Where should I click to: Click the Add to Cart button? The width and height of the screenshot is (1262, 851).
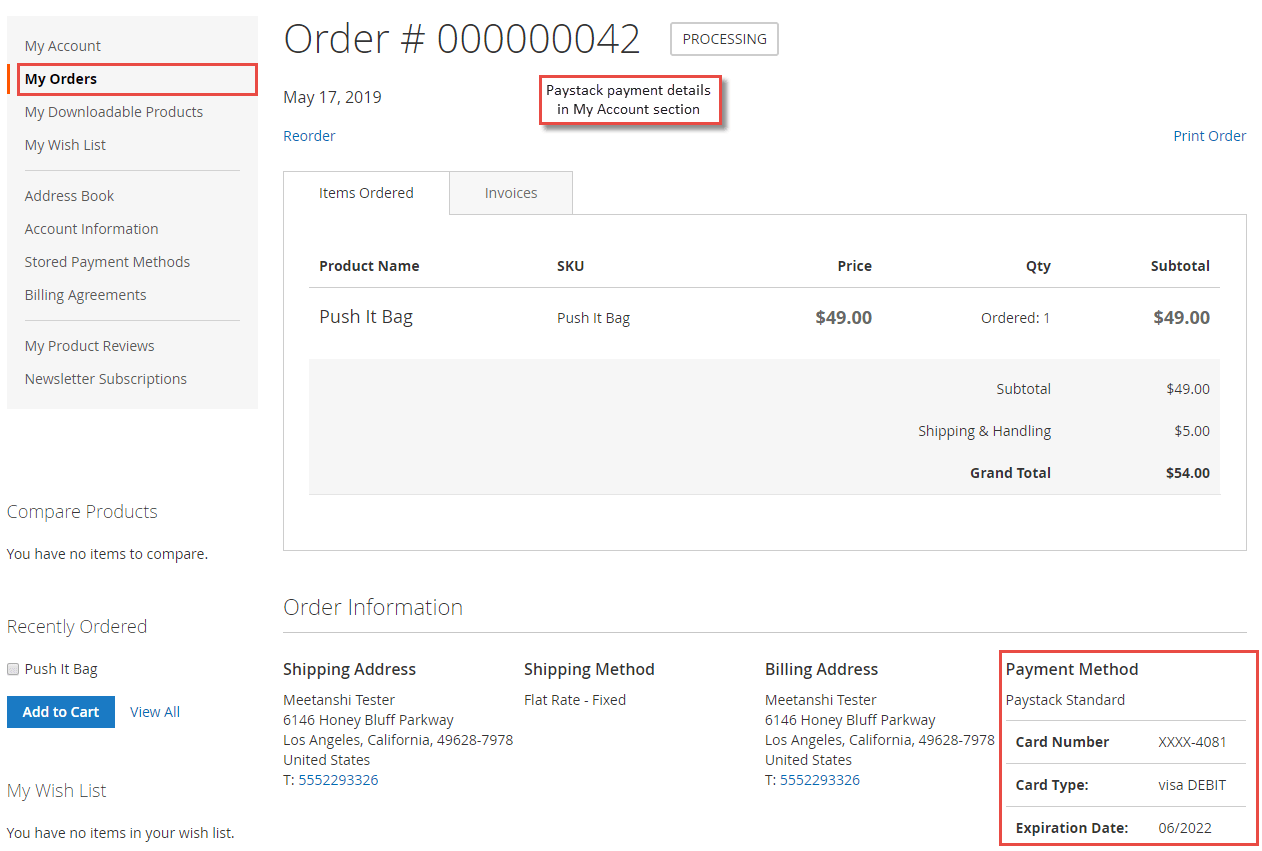click(60, 711)
